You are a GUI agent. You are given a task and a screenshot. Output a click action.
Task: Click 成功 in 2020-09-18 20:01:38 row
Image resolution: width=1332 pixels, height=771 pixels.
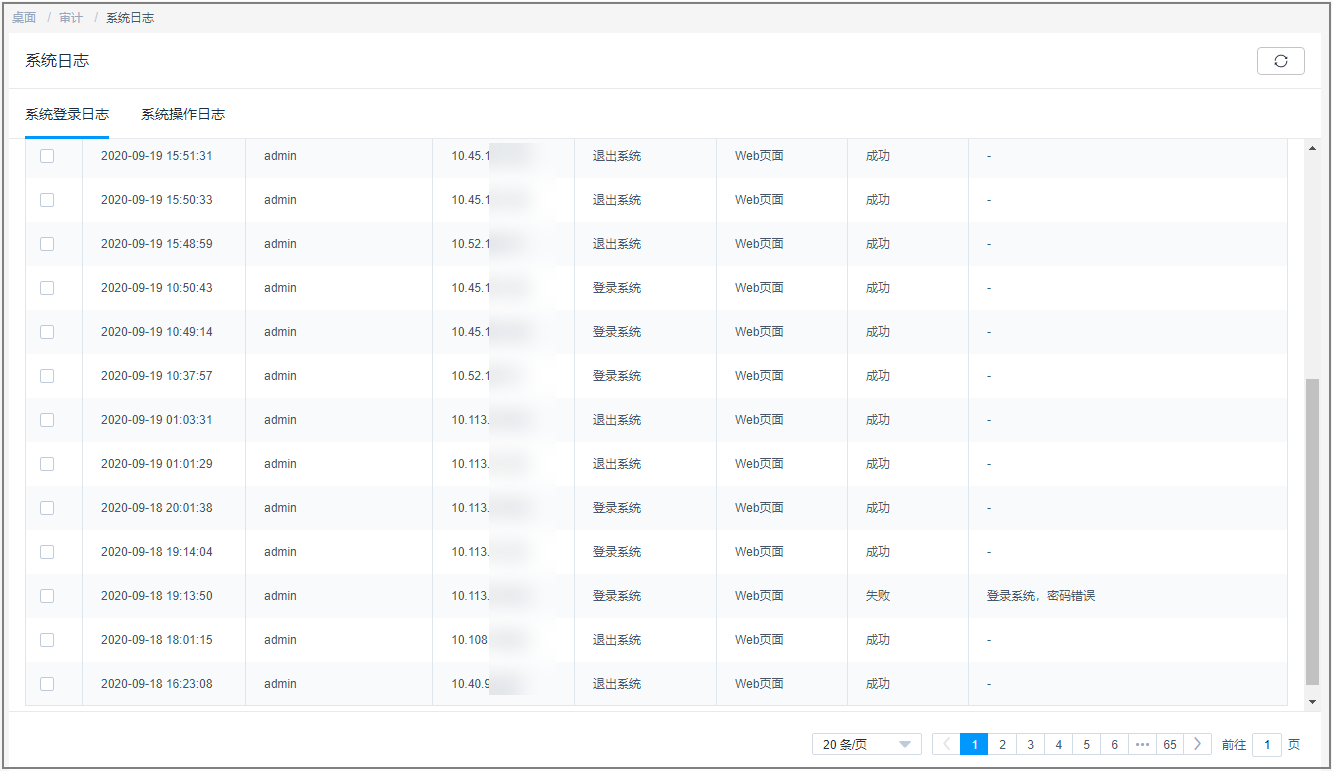click(878, 508)
